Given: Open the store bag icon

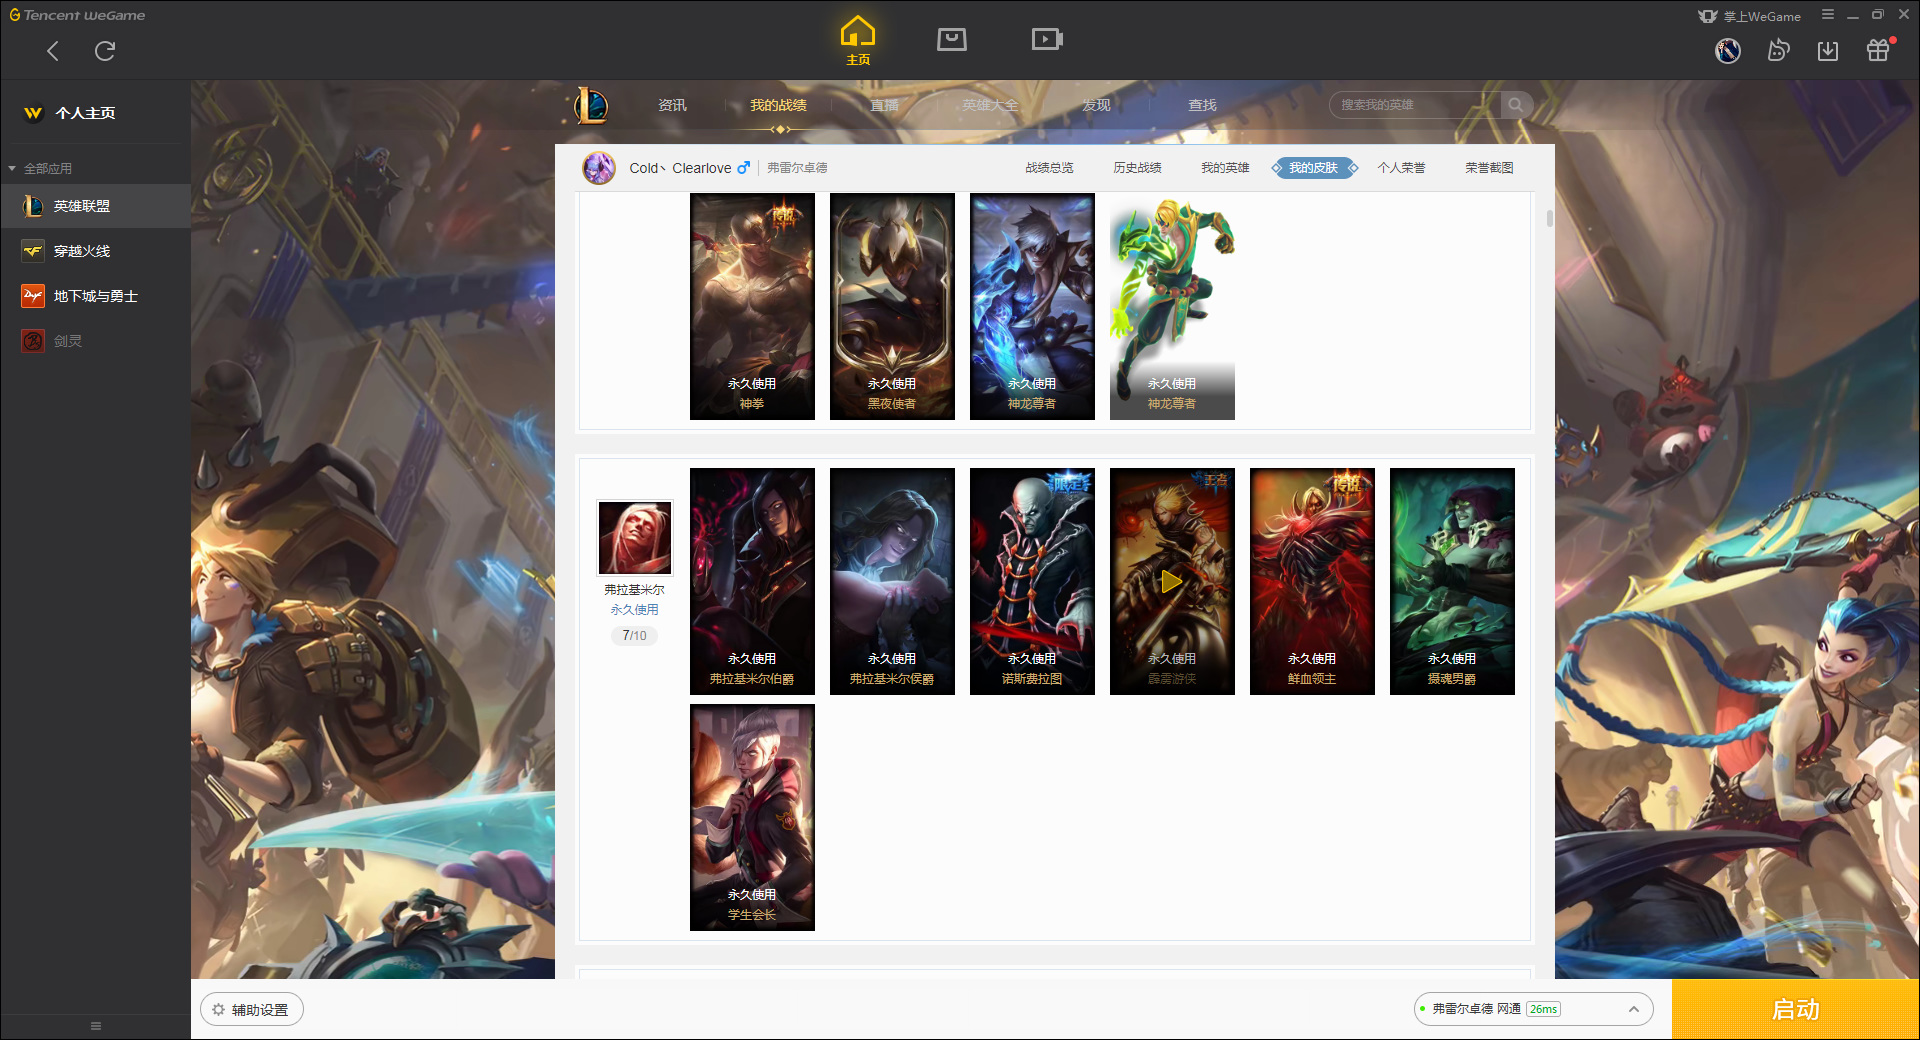Looking at the screenshot, I should pos(952,39).
